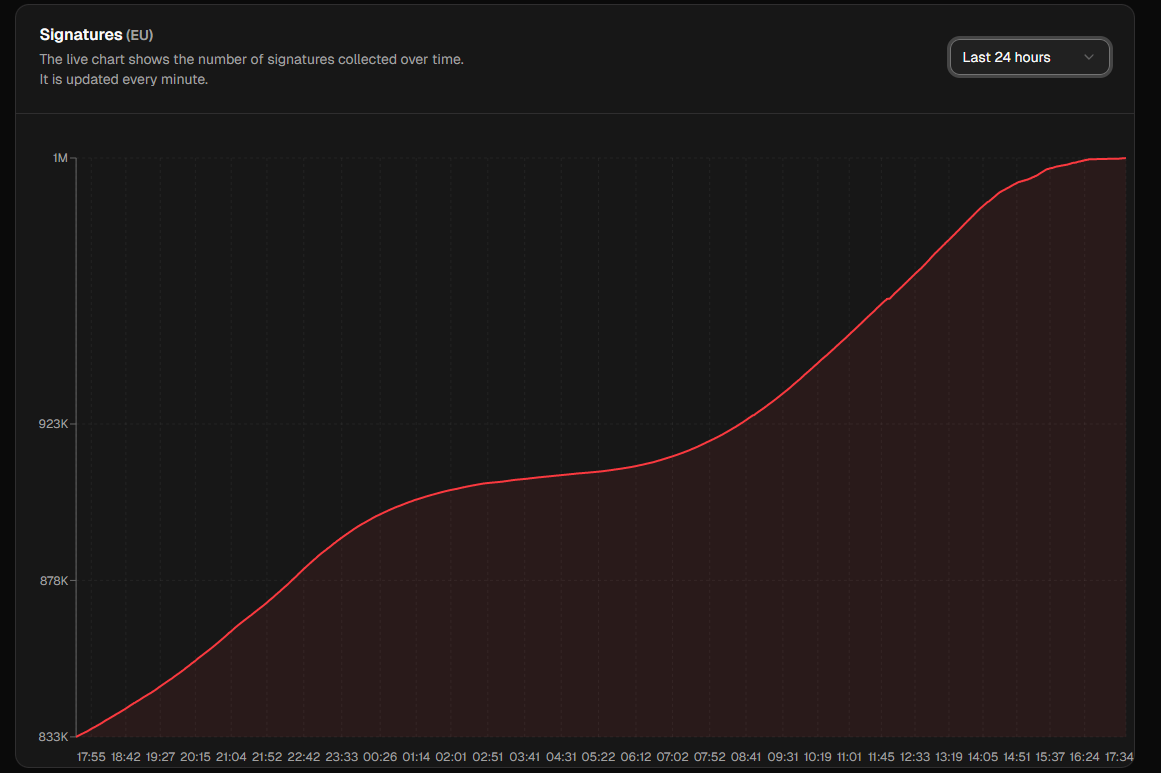Click the 878K y-axis label
The height and width of the screenshot is (773, 1161).
click(53, 580)
